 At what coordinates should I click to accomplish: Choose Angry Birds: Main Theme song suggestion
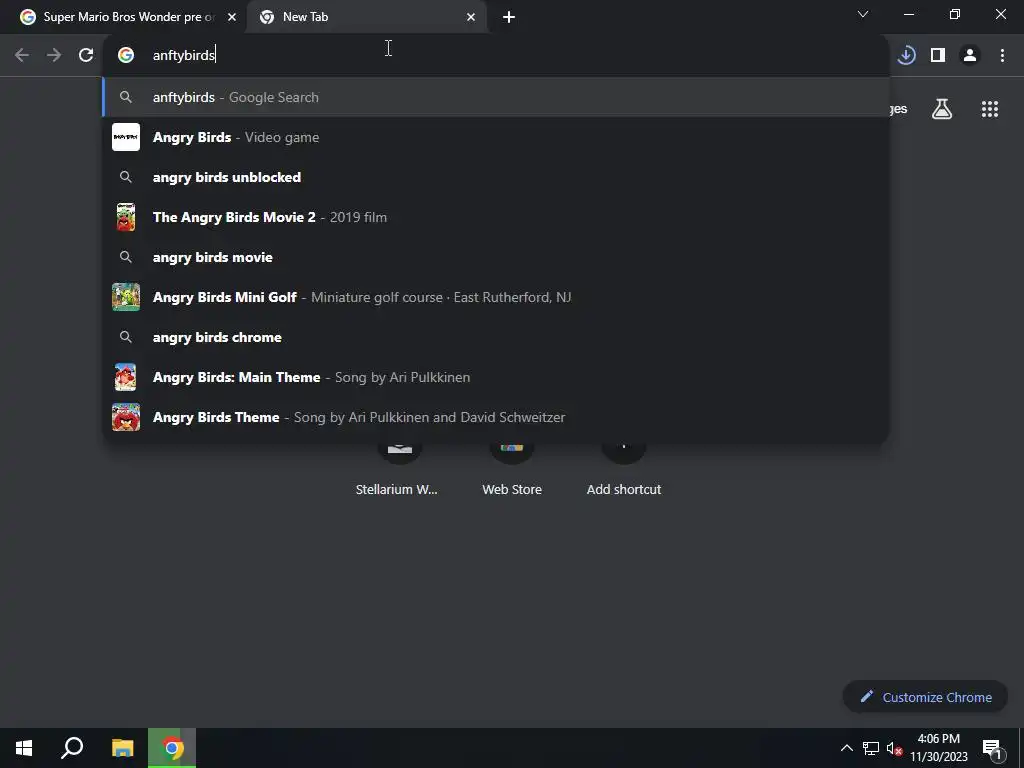tap(496, 377)
